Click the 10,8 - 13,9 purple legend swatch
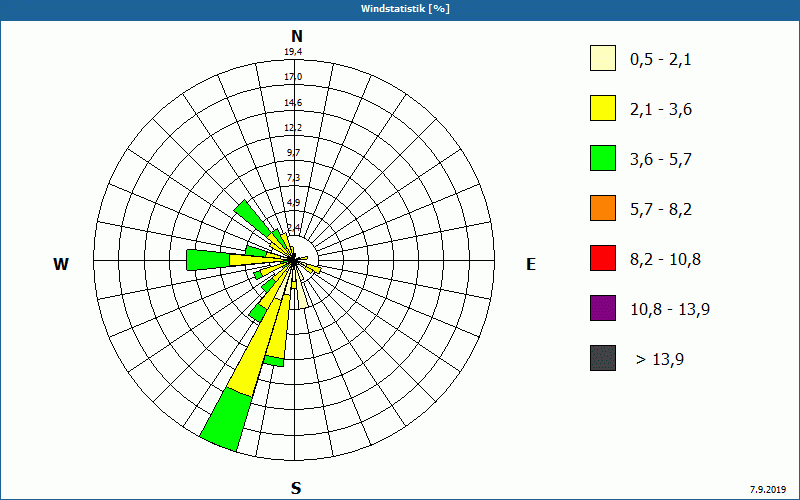Screen dimensions: 800x500 point(603,308)
